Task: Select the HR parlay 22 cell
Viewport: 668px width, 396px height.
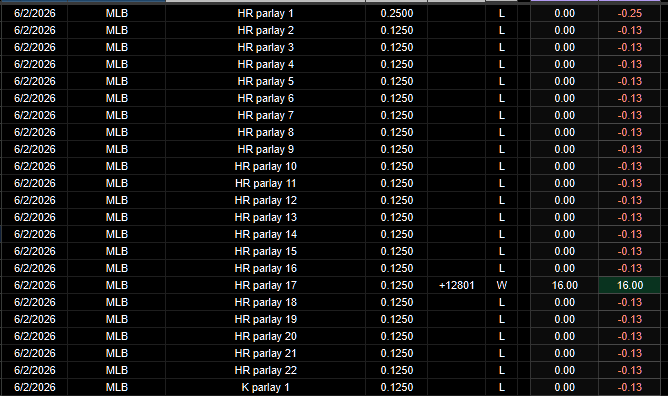Action: [265, 370]
